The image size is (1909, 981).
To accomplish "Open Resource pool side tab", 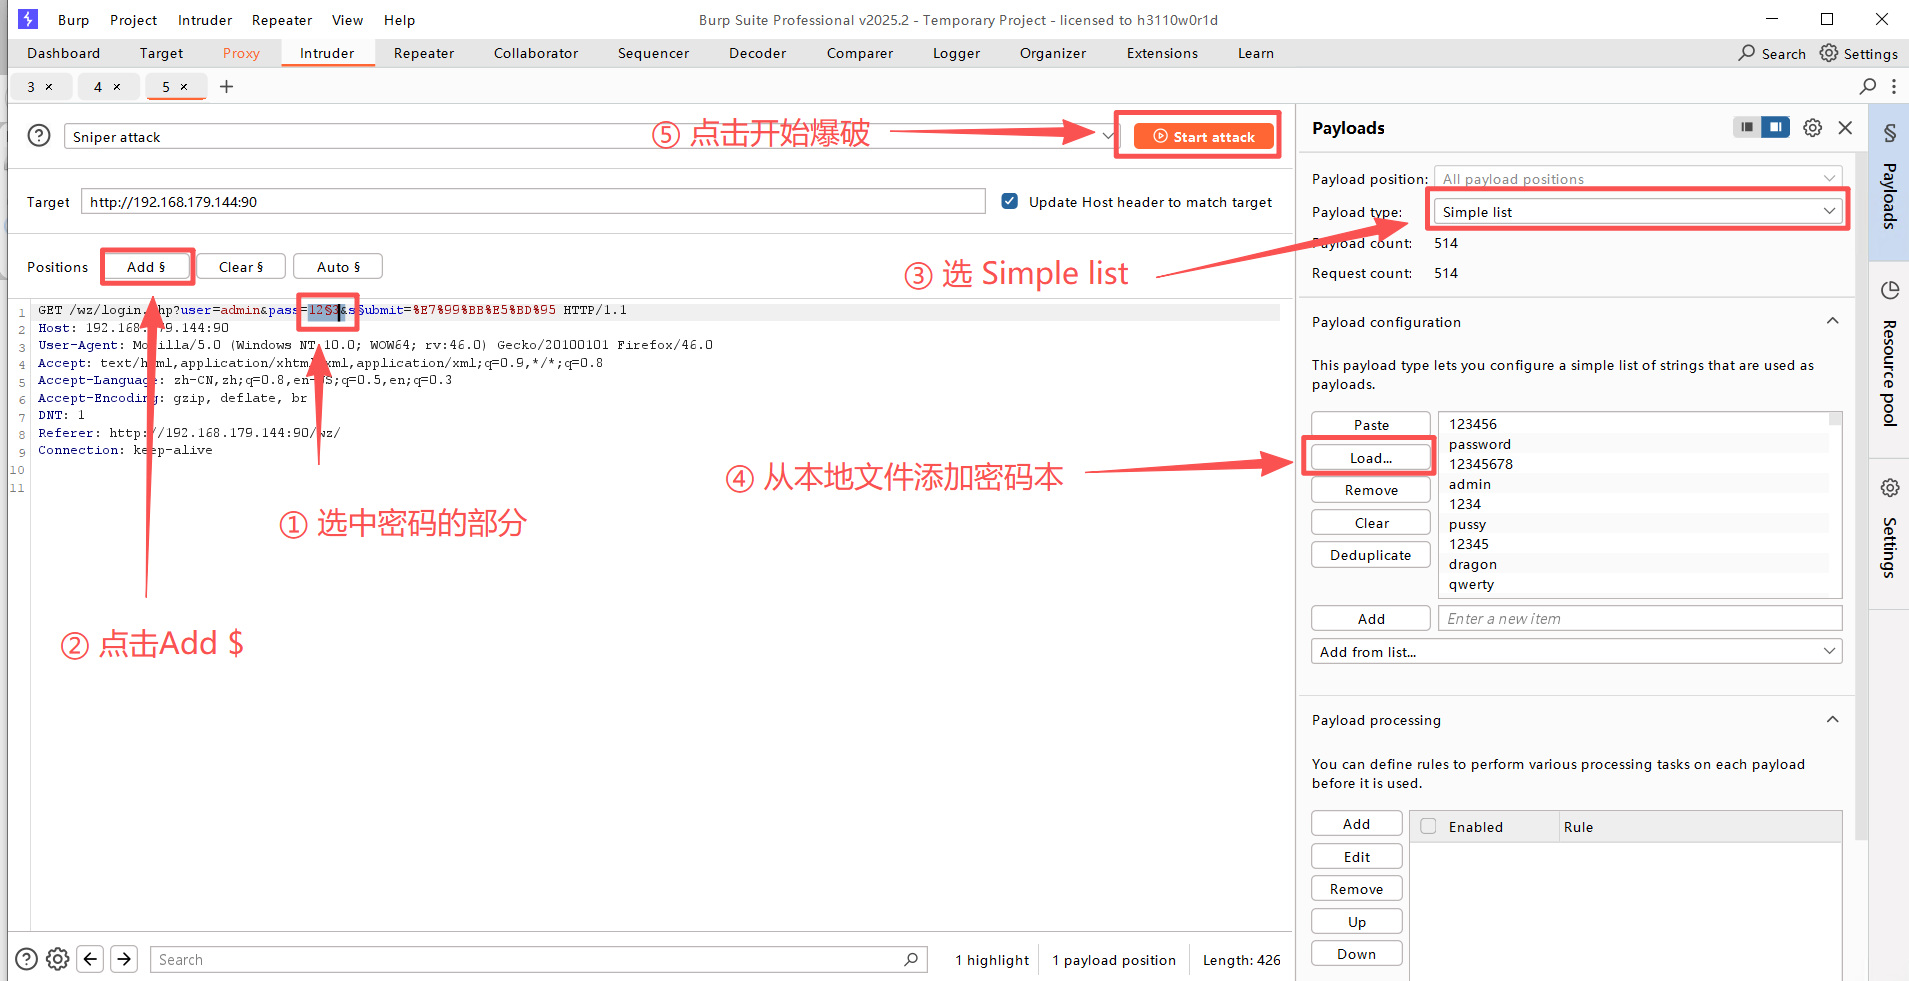I will coord(1890,358).
